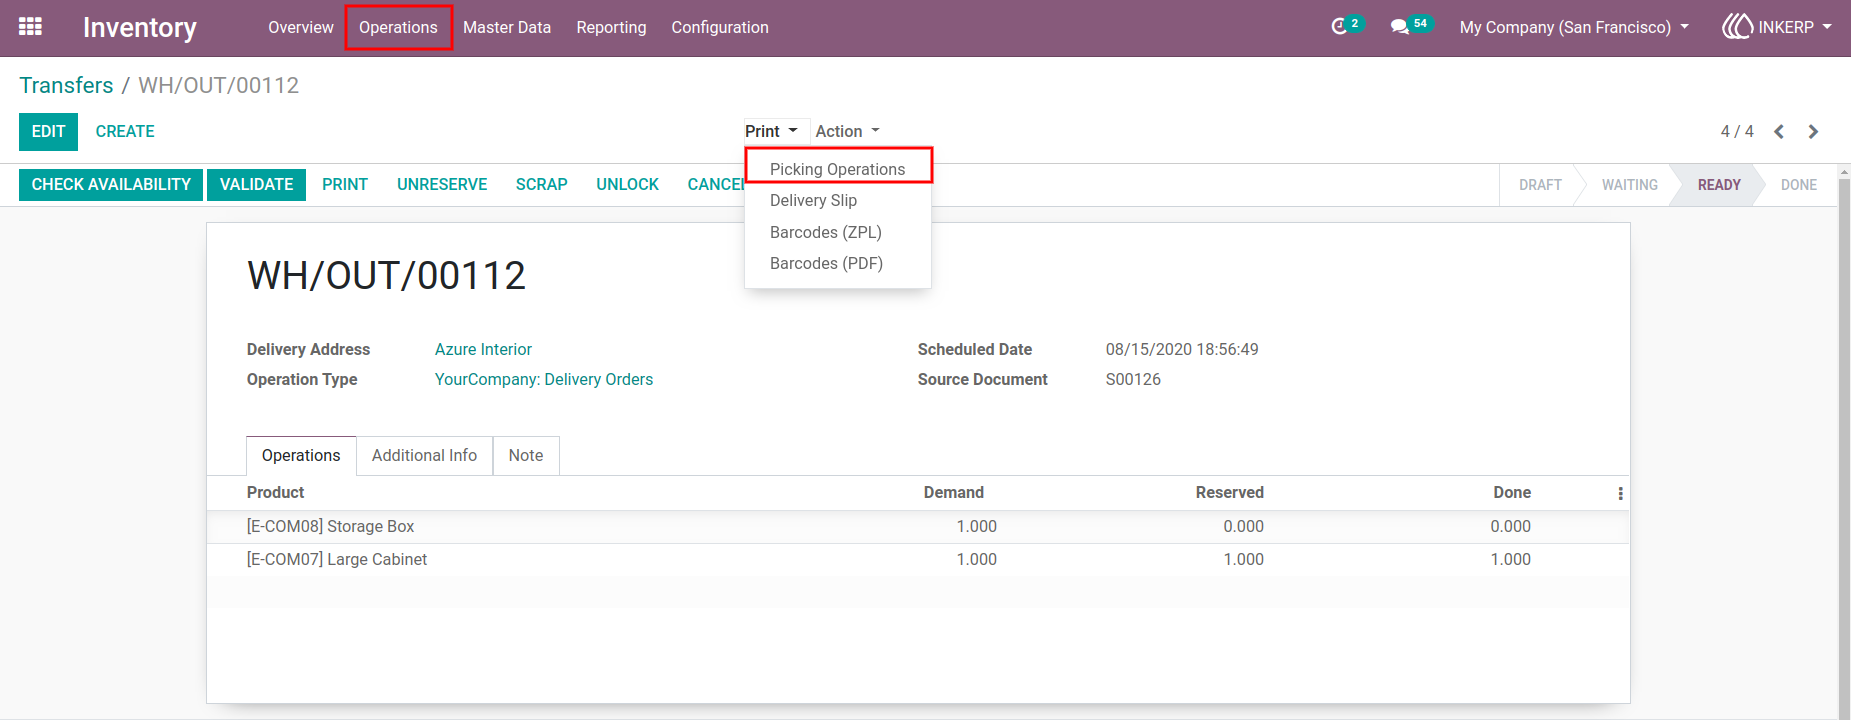This screenshot has width=1852, height=720.
Task: Switch to the Additional Info tab
Action: pyautogui.click(x=424, y=456)
